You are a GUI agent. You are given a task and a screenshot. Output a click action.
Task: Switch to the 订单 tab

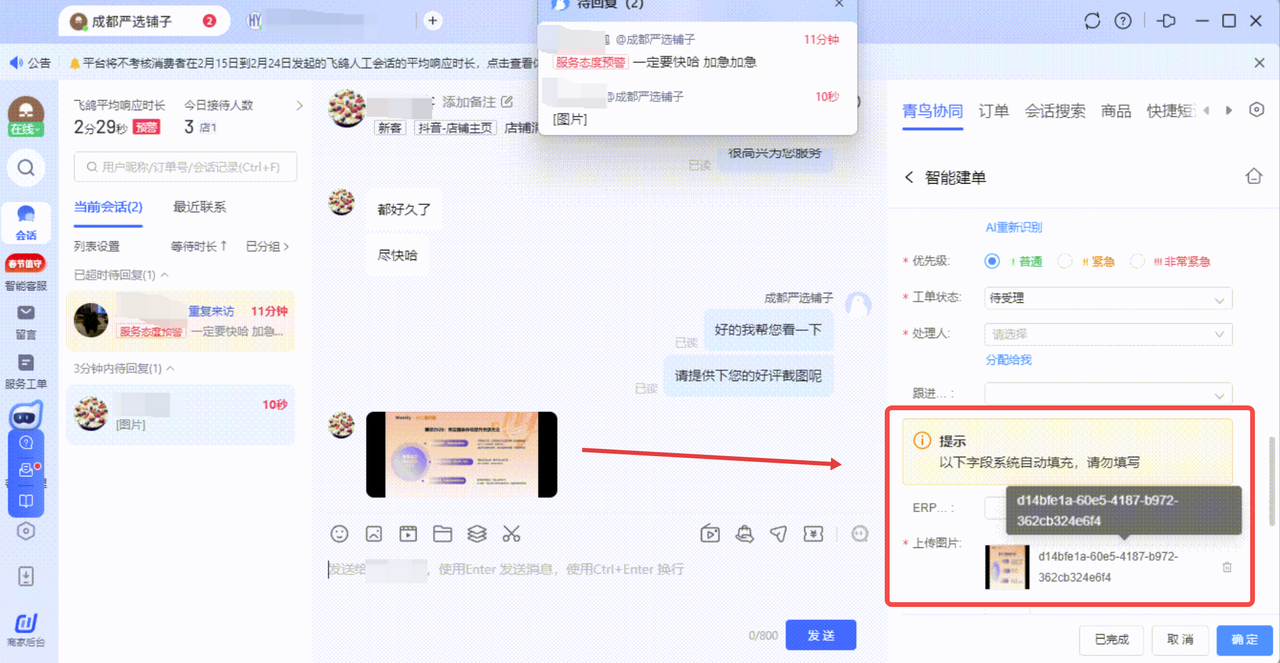click(x=993, y=111)
